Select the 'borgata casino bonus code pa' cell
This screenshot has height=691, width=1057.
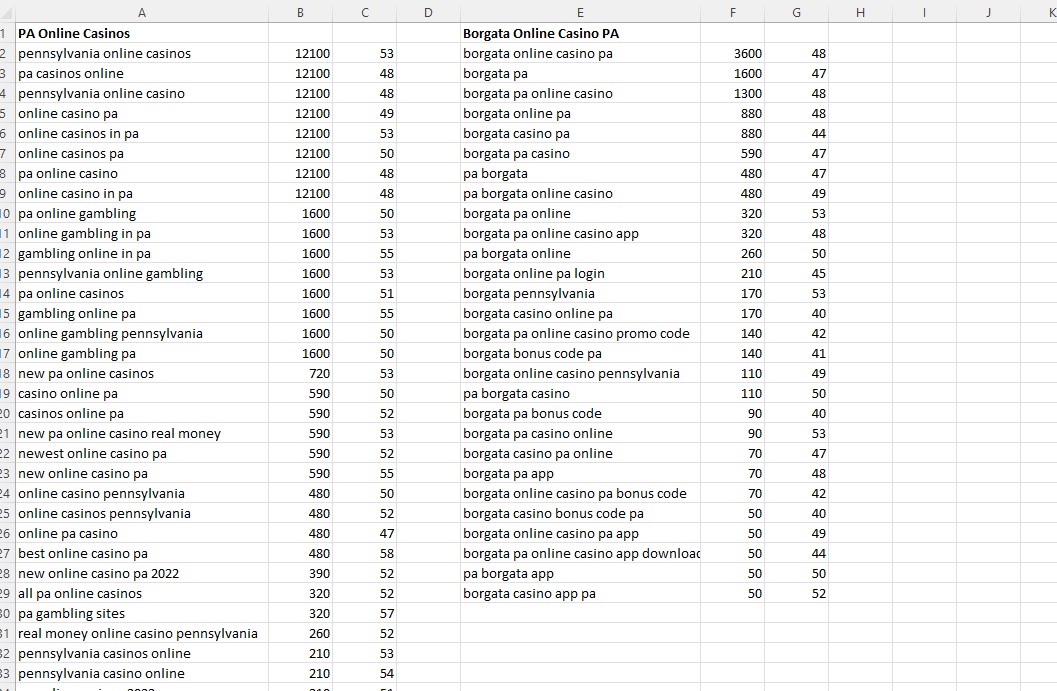tap(580, 514)
